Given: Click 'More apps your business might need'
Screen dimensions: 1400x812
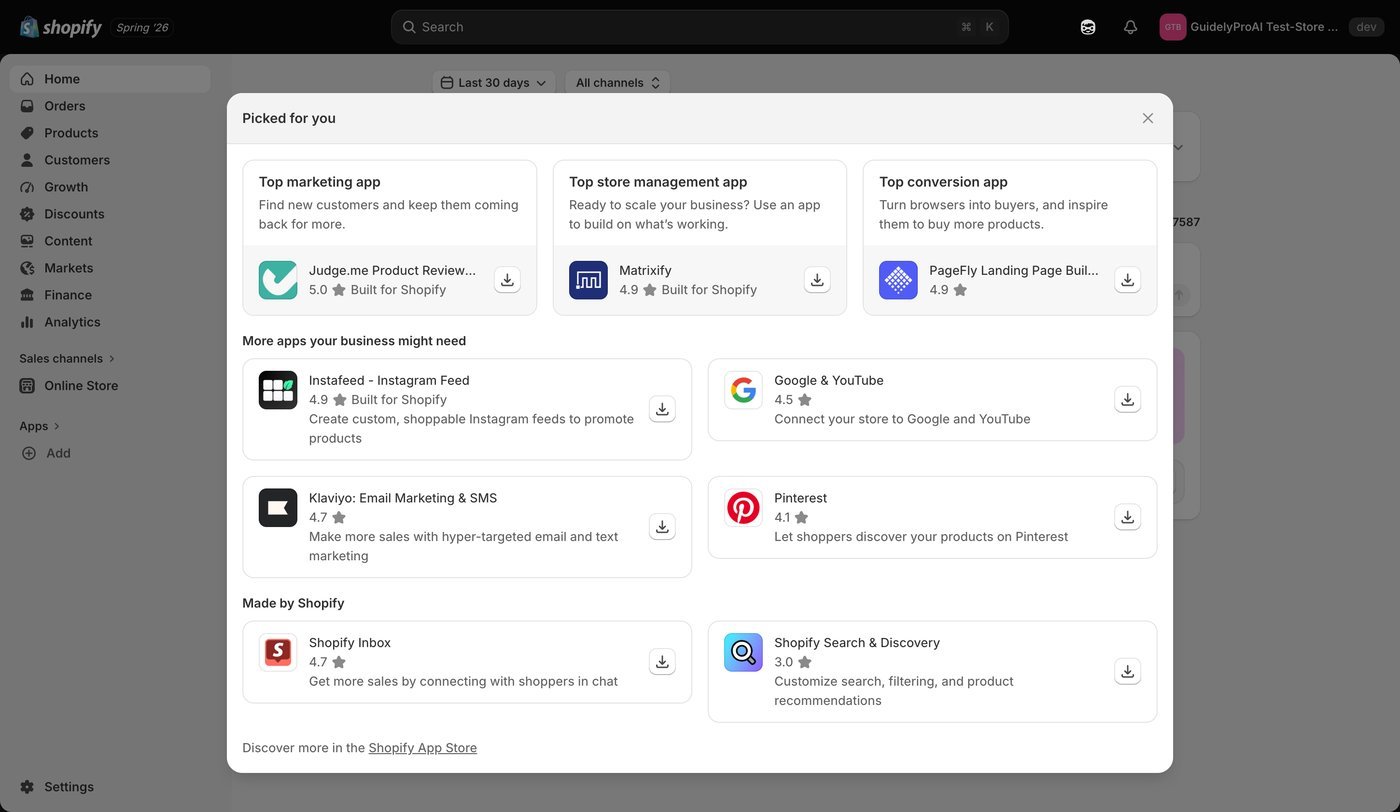Looking at the screenshot, I should (354, 341).
